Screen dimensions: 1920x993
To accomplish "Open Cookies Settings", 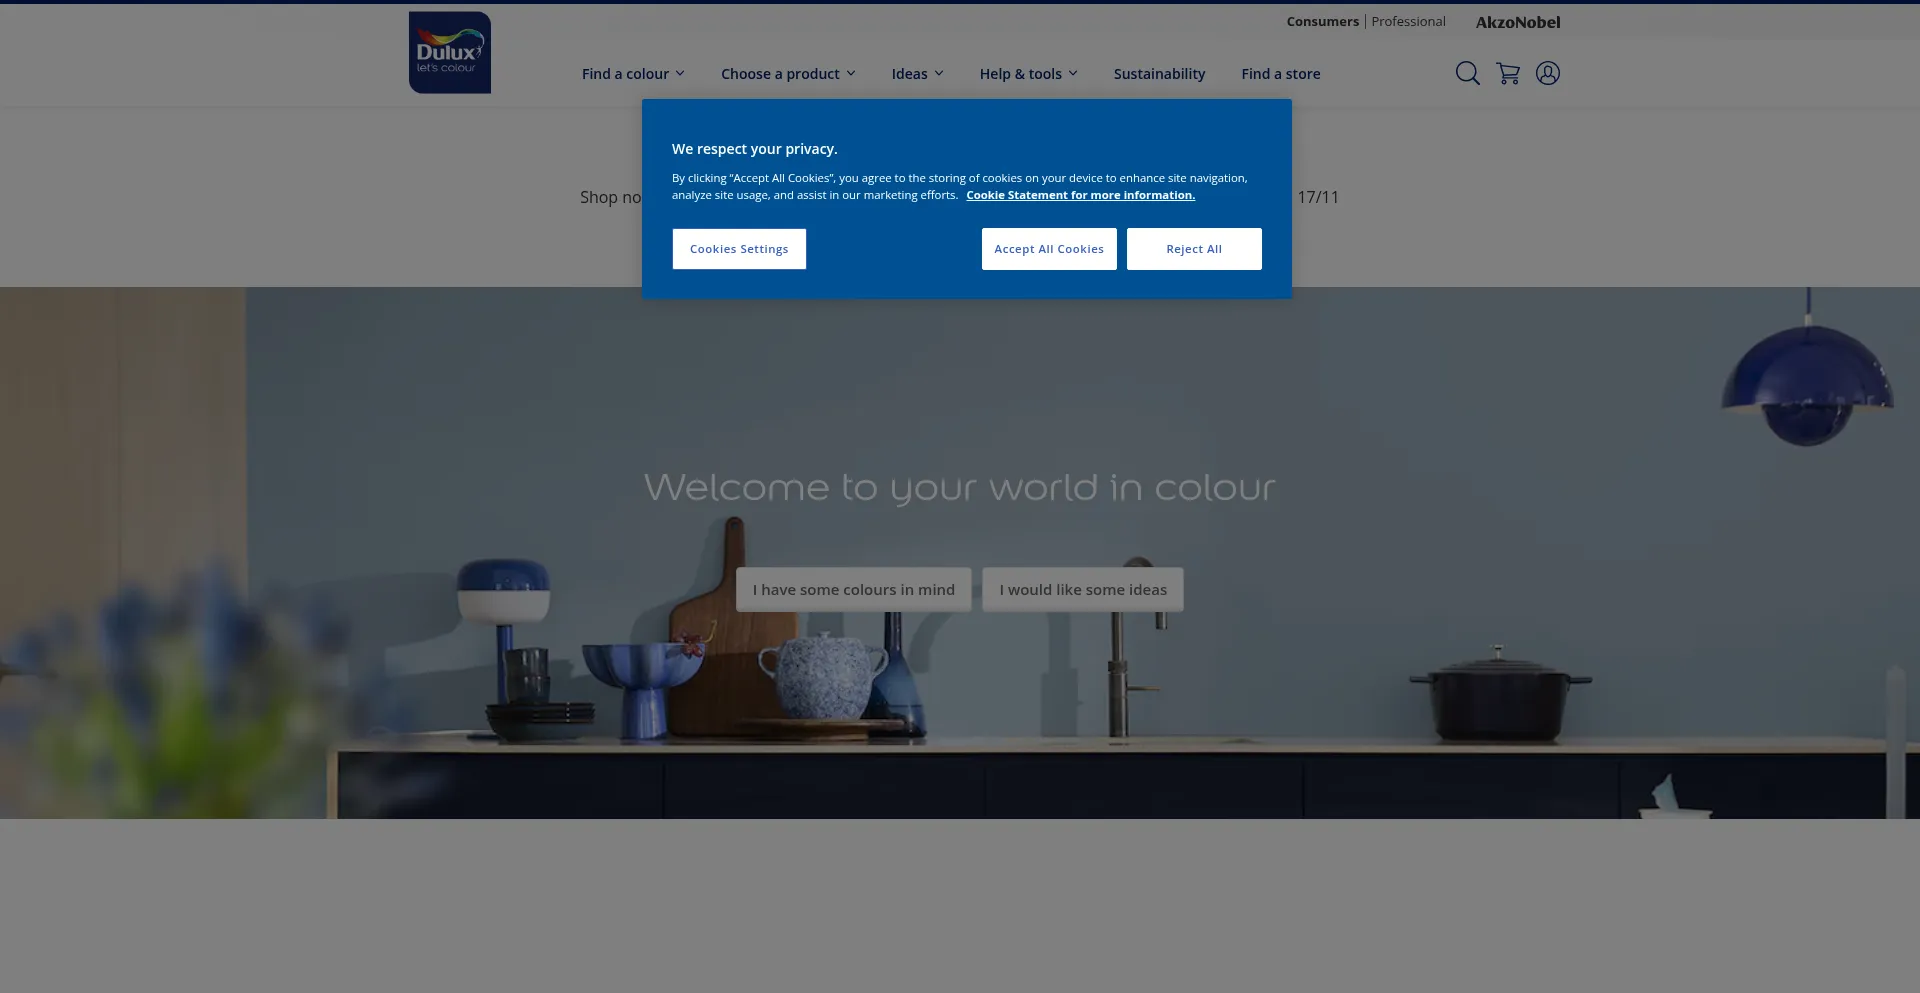I will (739, 249).
